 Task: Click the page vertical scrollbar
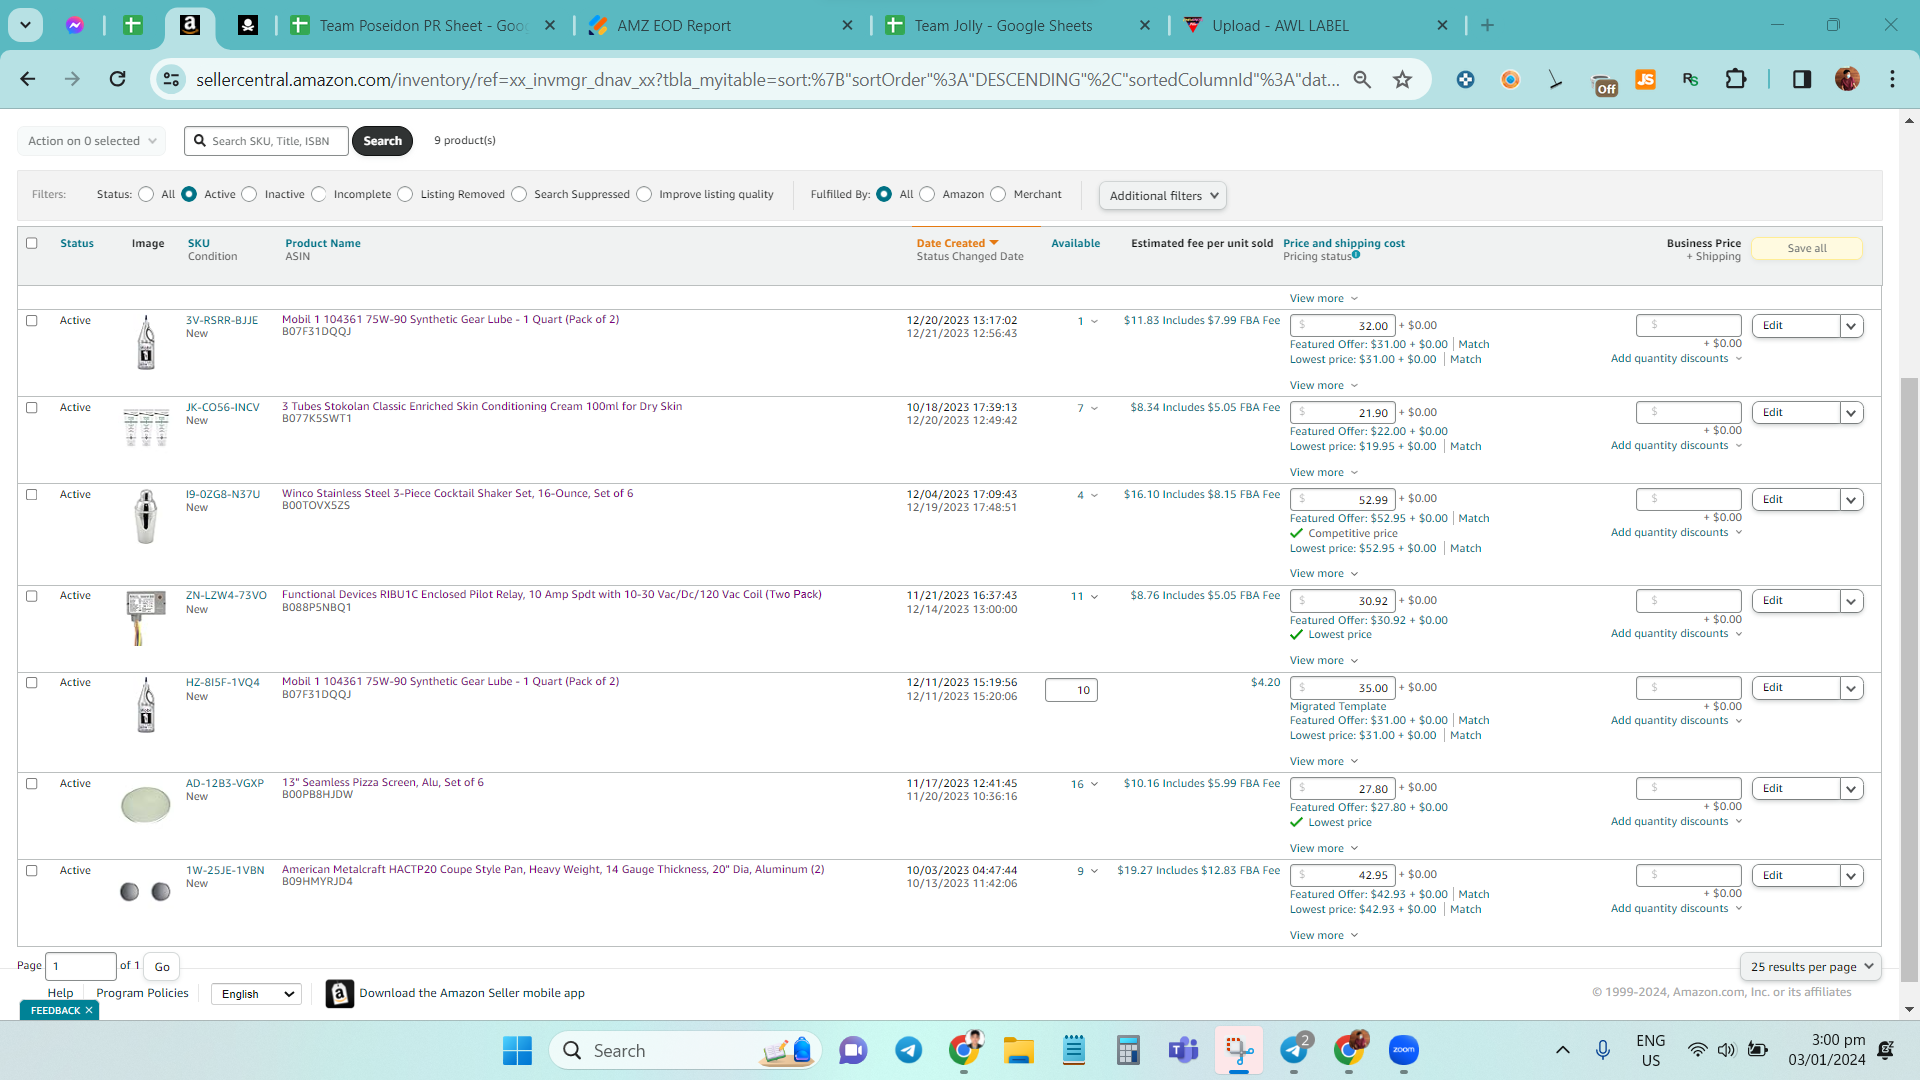coord(1909,680)
